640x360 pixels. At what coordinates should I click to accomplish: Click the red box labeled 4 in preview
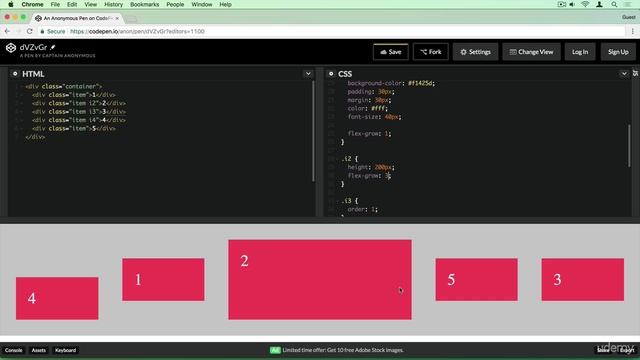pos(57,298)
